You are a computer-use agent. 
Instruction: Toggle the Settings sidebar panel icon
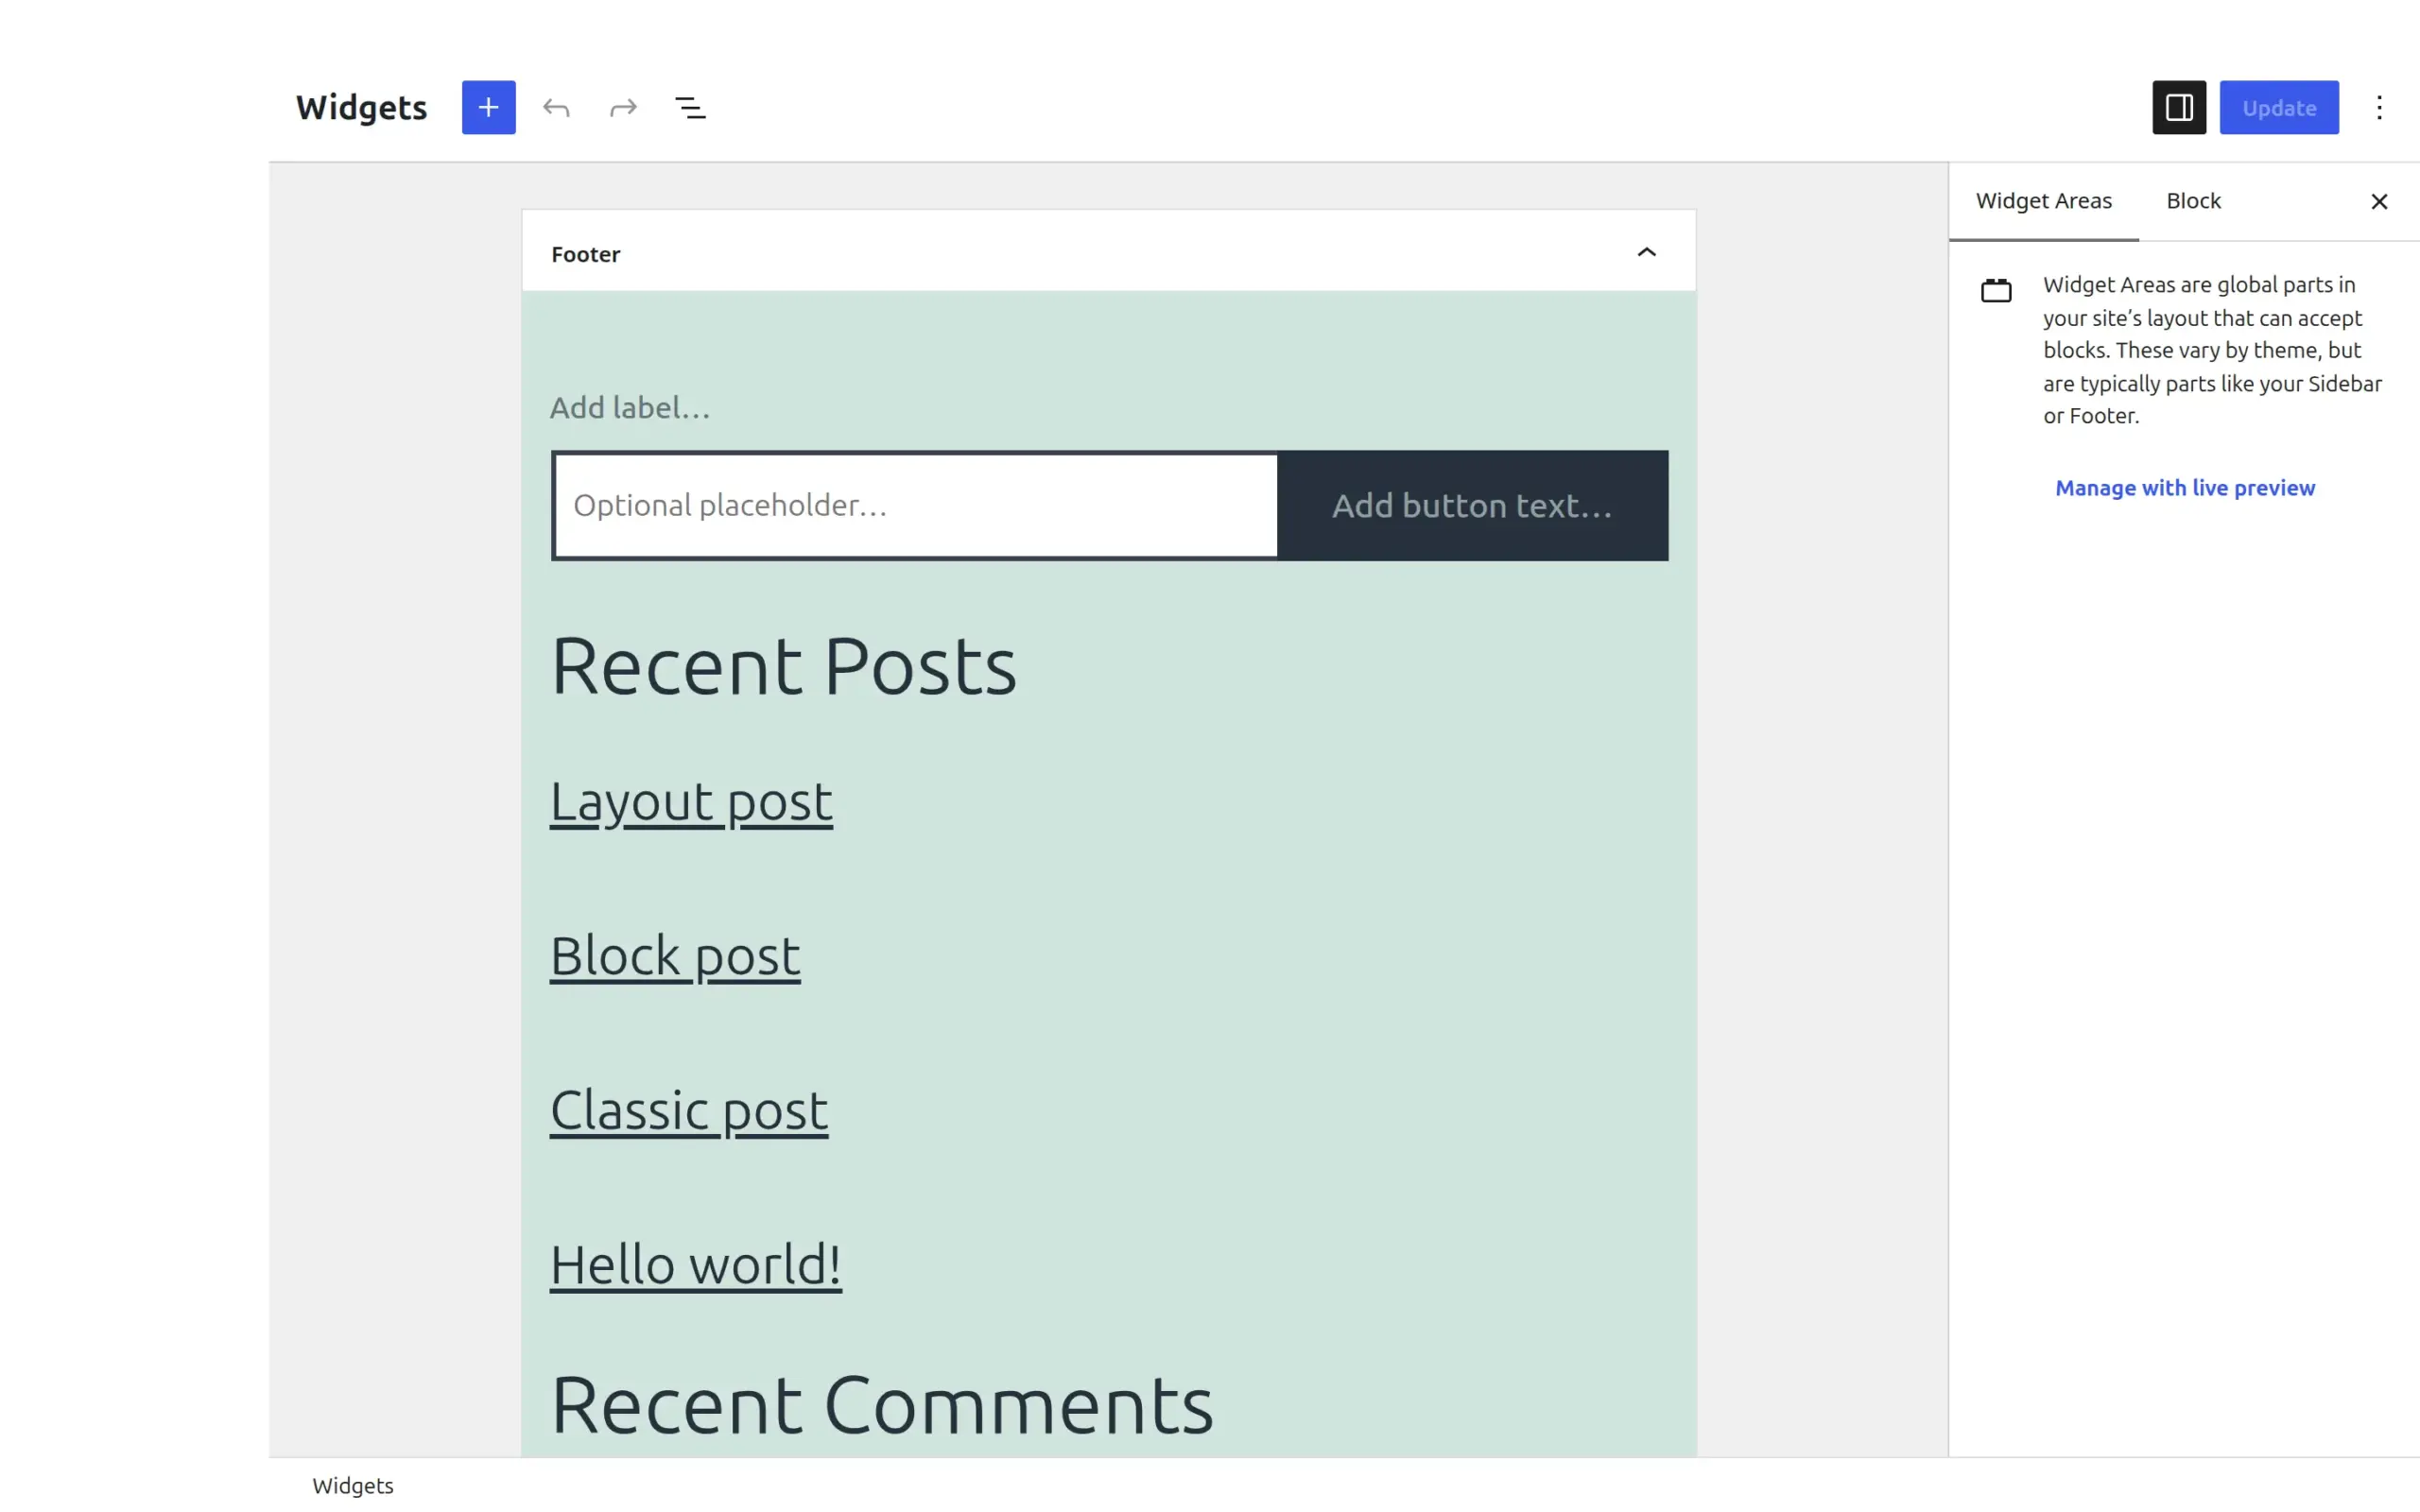tap(2179, 107)
